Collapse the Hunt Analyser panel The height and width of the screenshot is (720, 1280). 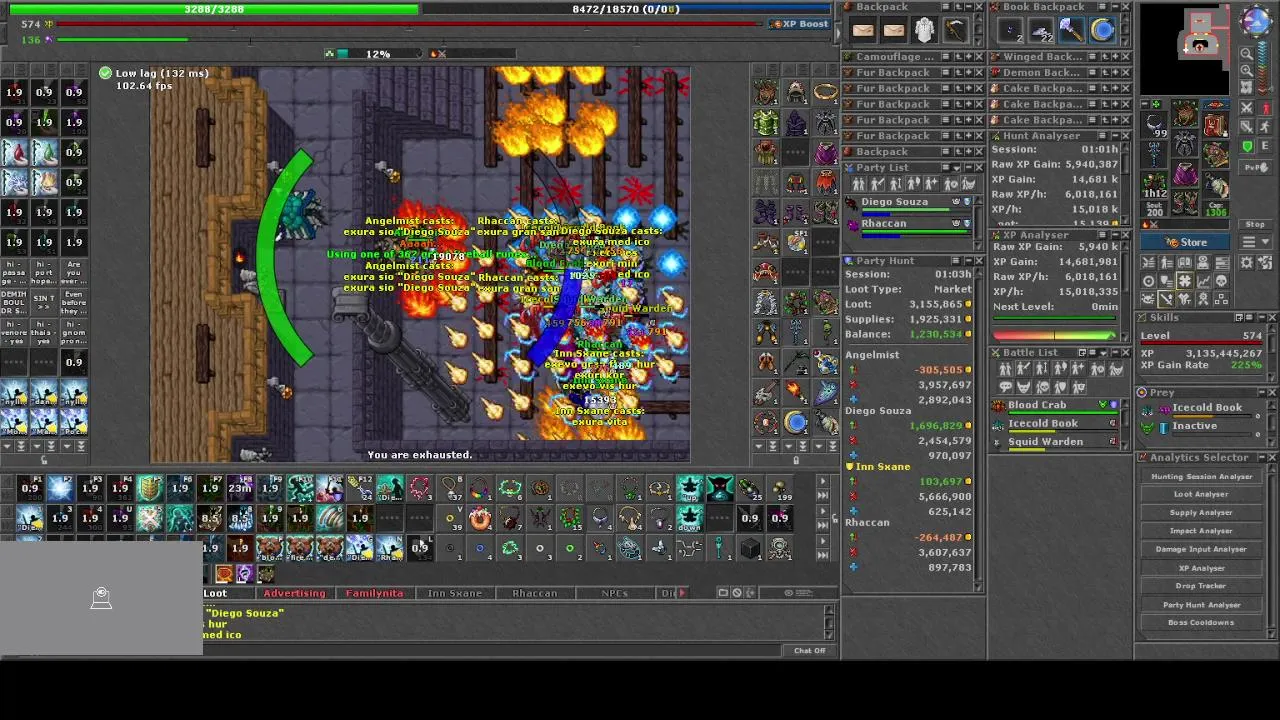tap(1115, 136)
